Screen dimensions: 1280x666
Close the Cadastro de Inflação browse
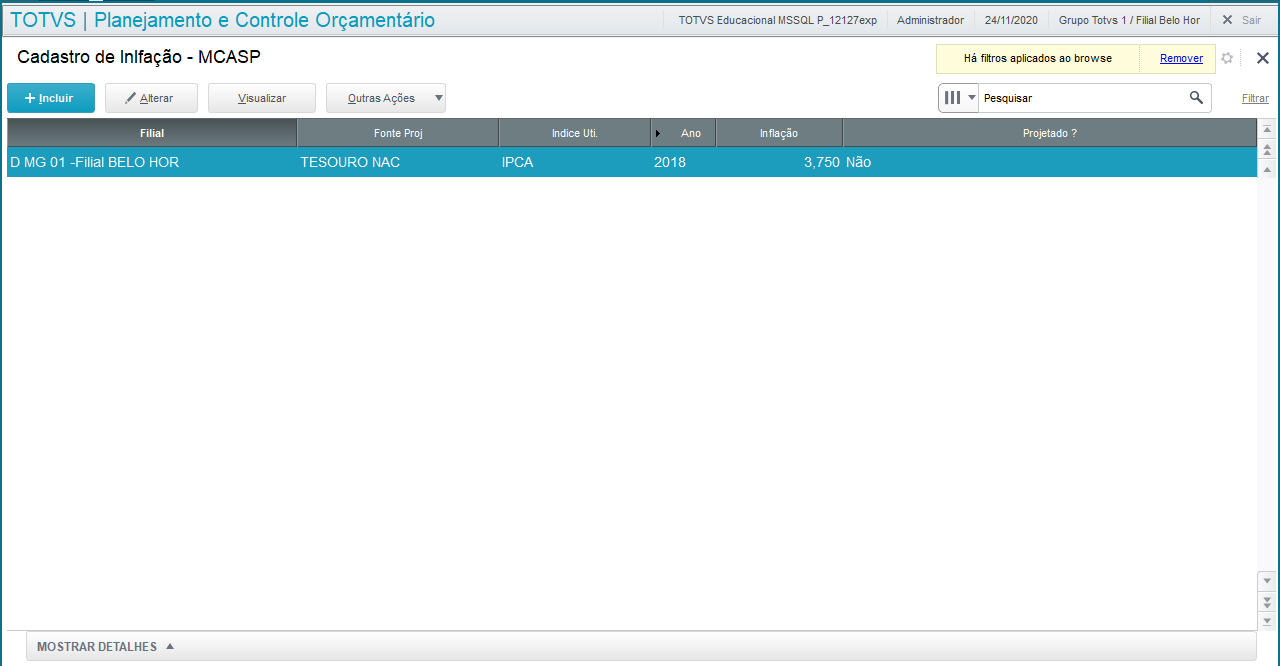(x=1262, y=58)
